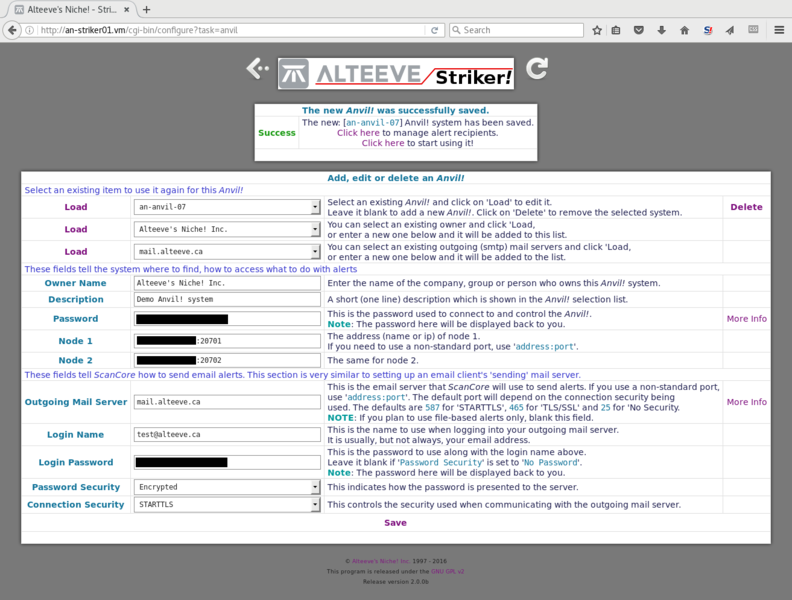Click Delete to remove selected Anvil
792x600 pixels.
pos(747,207)
